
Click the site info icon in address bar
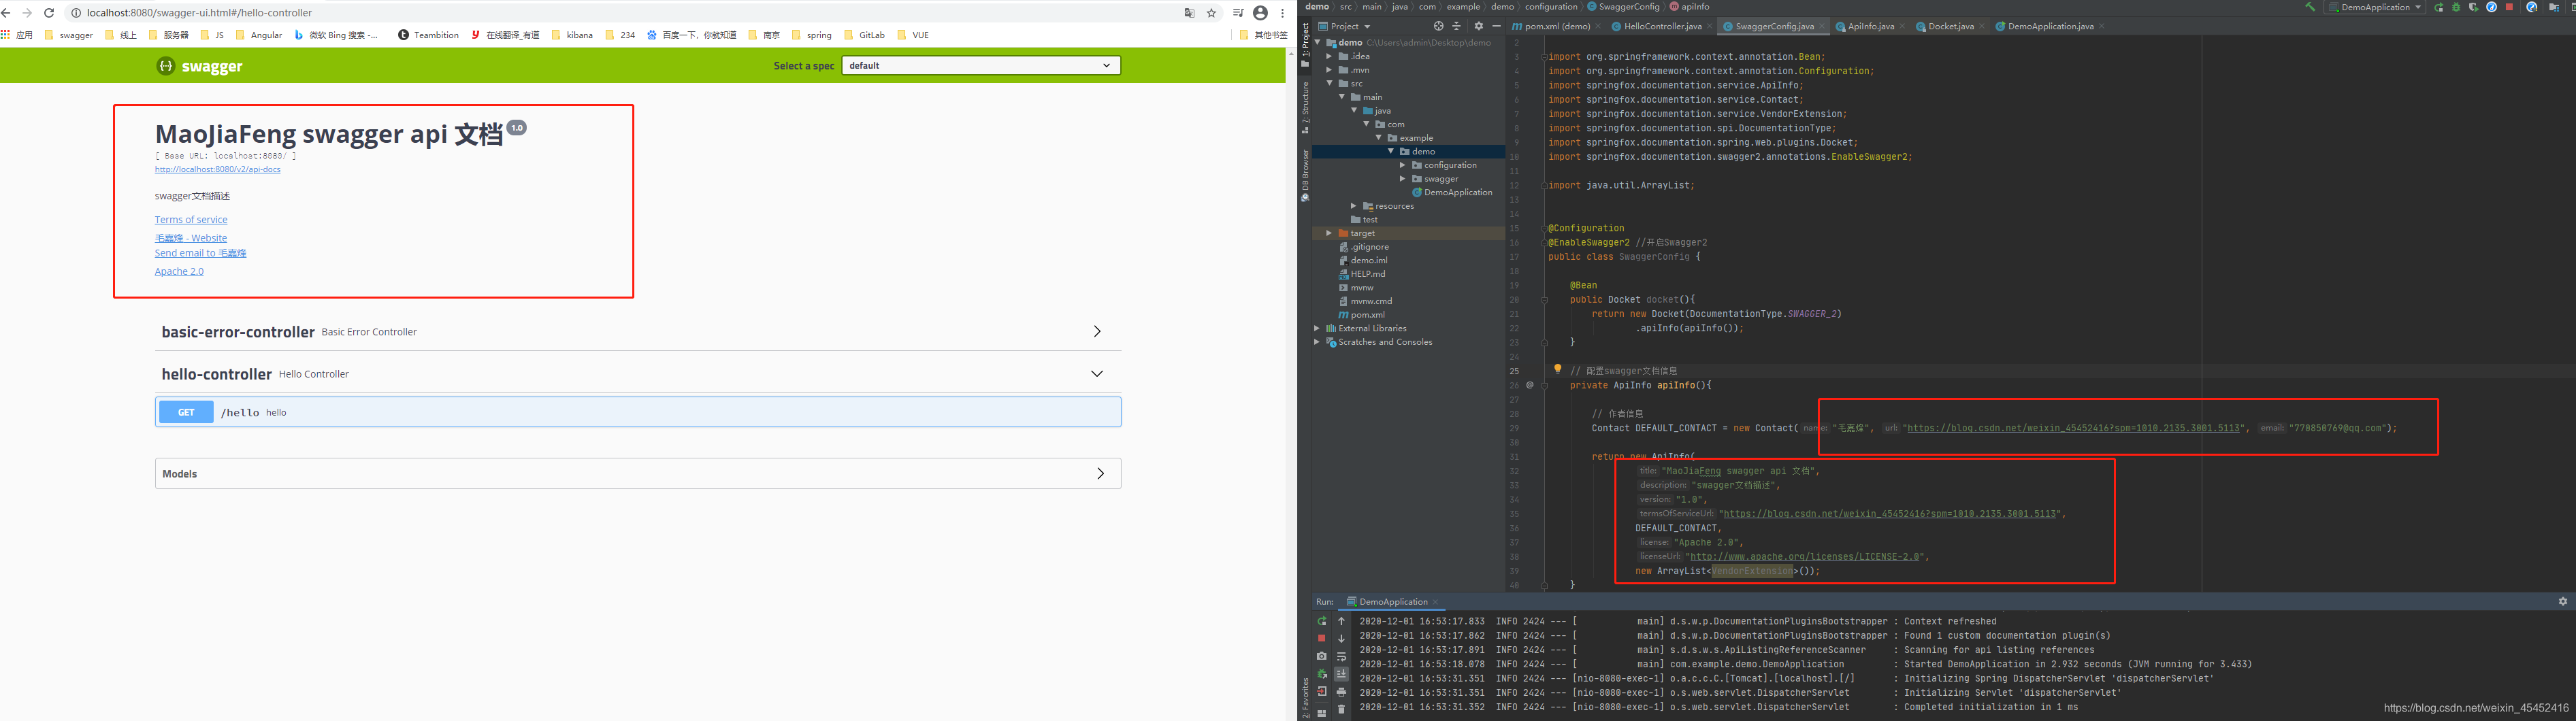pyautogui.click(x=76, y=13)
